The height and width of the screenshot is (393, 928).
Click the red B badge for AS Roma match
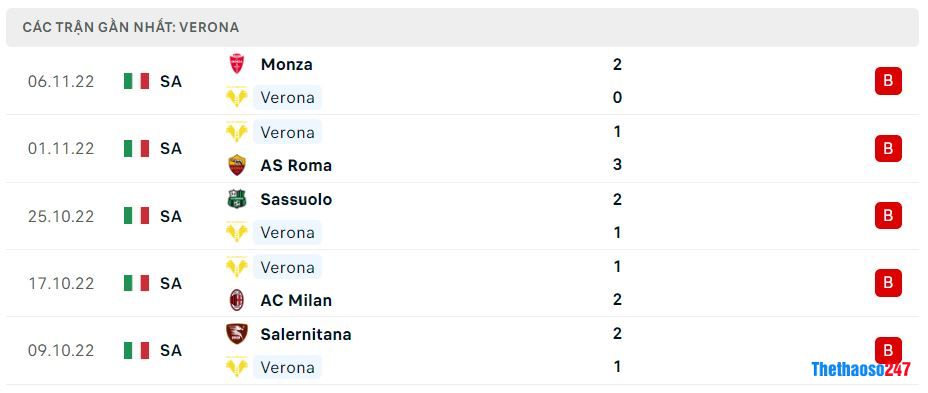tap(888, 149)
